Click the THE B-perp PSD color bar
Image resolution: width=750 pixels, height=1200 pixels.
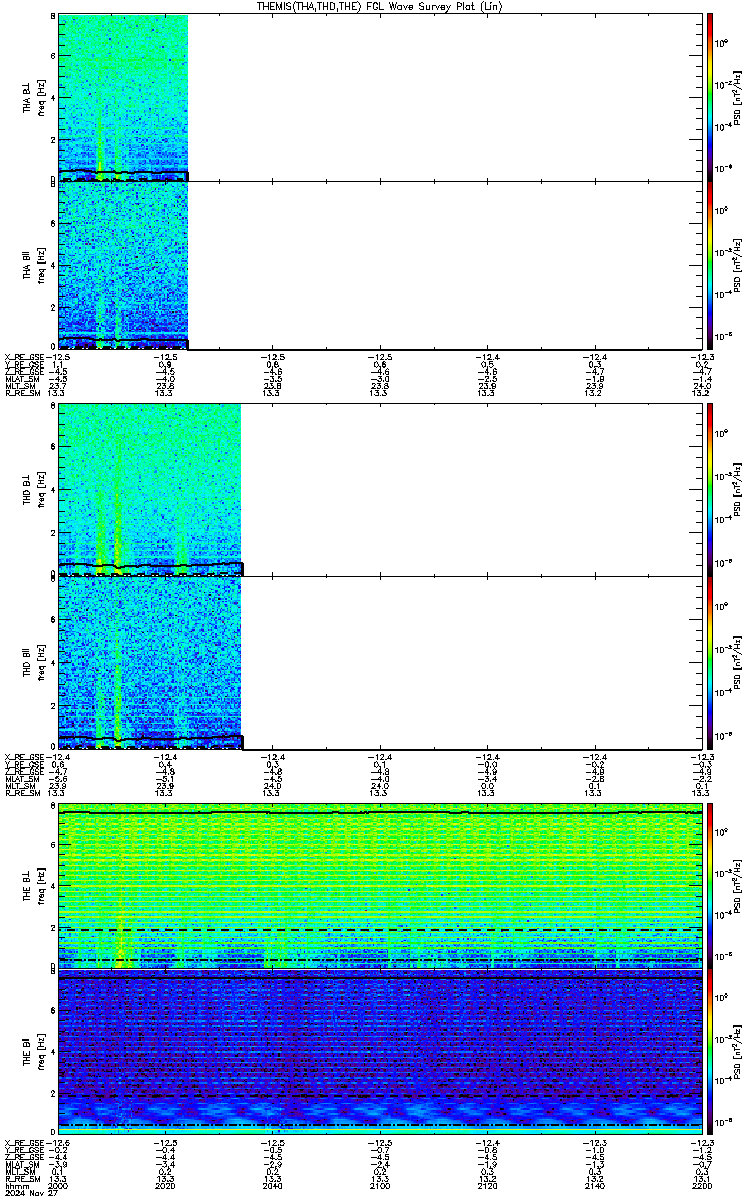[709, 885]
